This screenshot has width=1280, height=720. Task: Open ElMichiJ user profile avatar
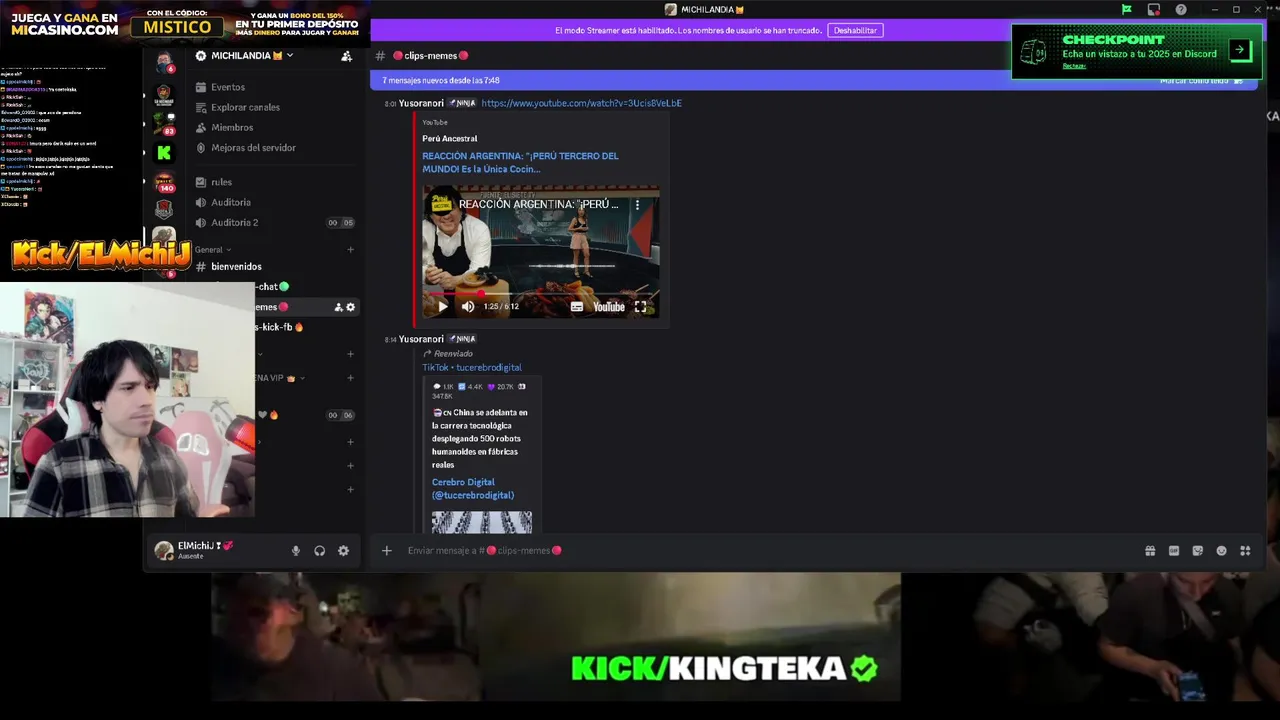pos(164,550)
